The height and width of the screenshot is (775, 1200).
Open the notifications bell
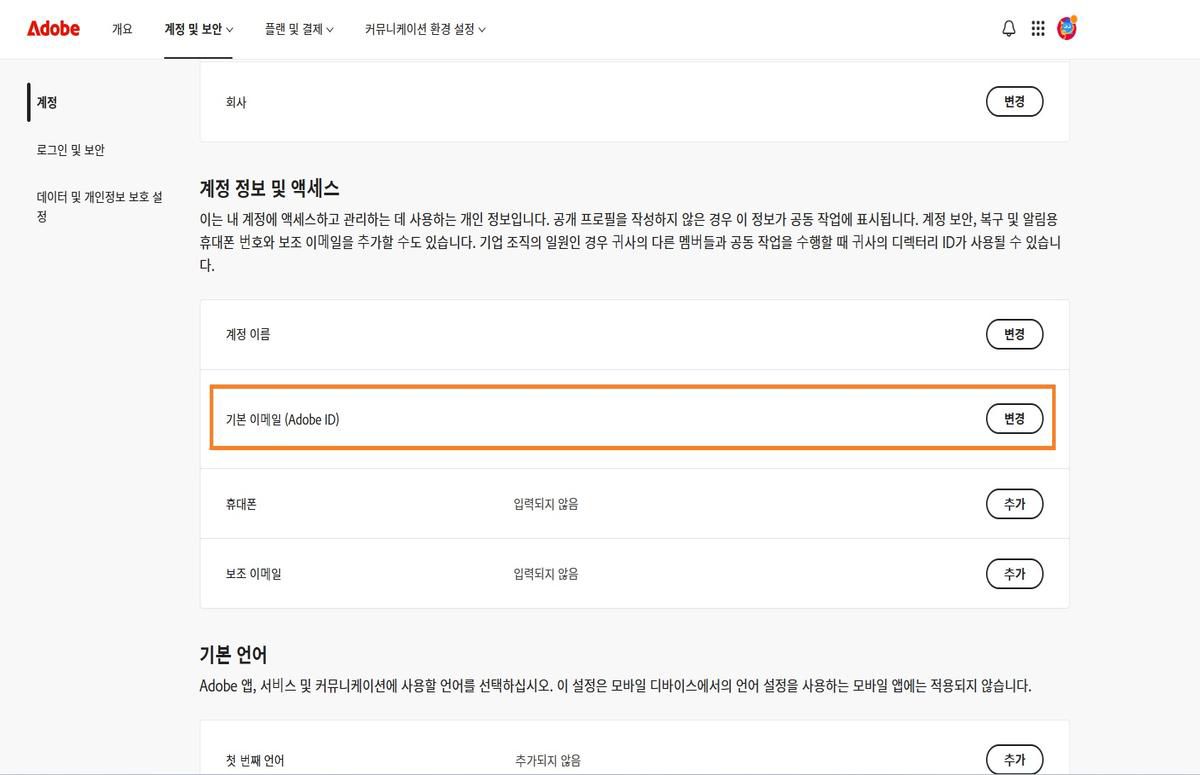[1008, 28]
